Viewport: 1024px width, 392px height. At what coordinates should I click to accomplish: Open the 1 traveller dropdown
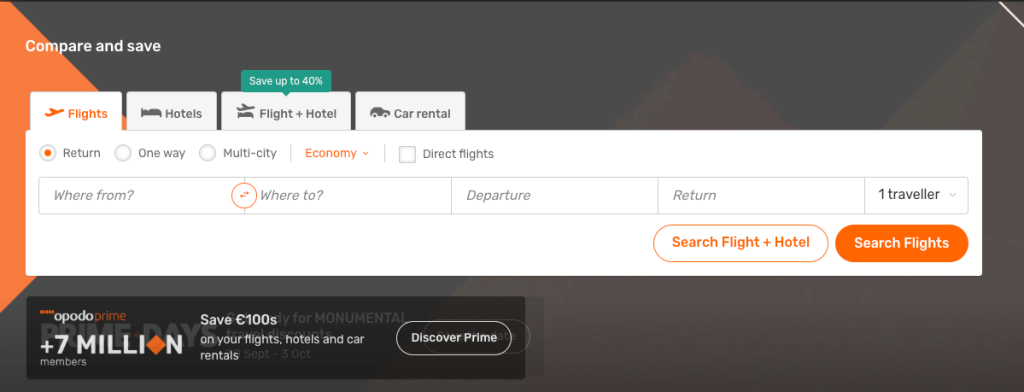click(916, 195)
